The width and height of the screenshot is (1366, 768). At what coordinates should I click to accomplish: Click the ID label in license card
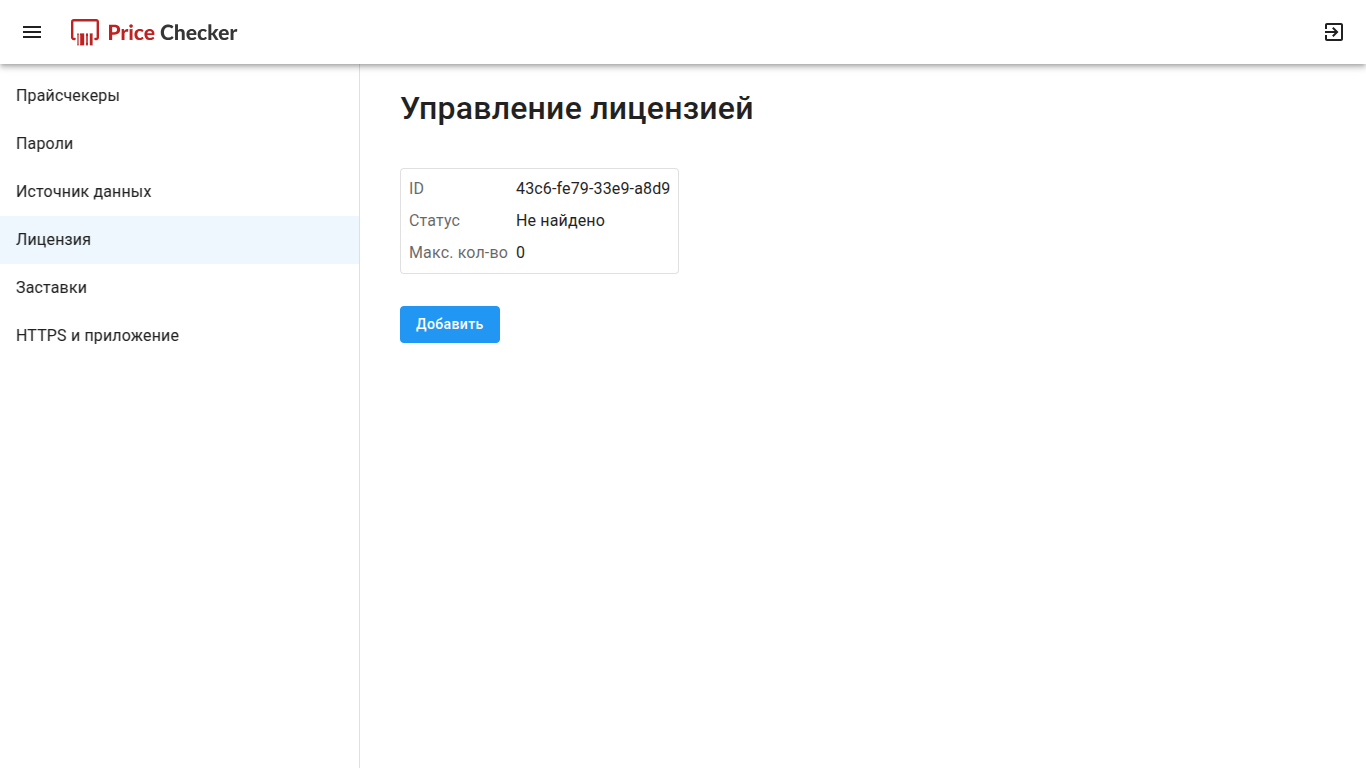(x=417, y=189)
